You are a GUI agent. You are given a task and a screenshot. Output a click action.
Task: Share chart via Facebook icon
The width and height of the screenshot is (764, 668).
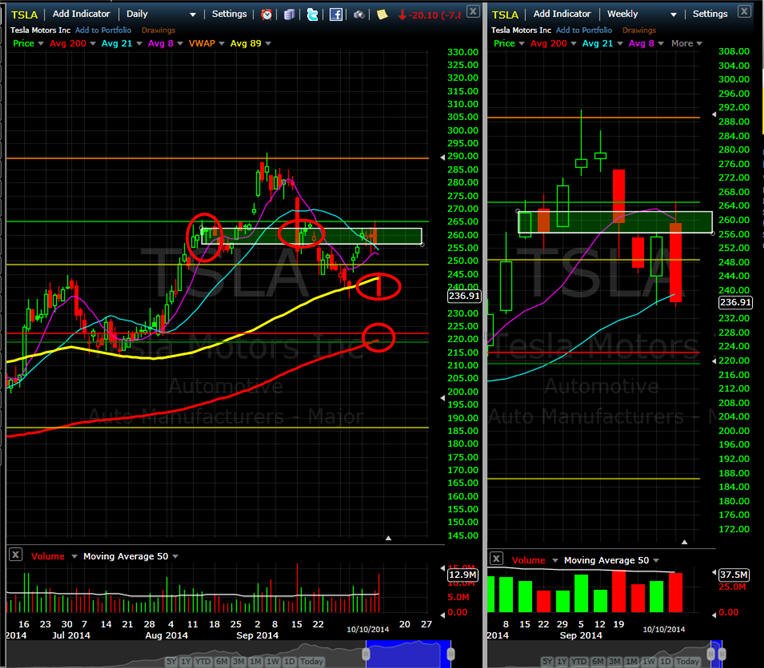coord(336,14)
